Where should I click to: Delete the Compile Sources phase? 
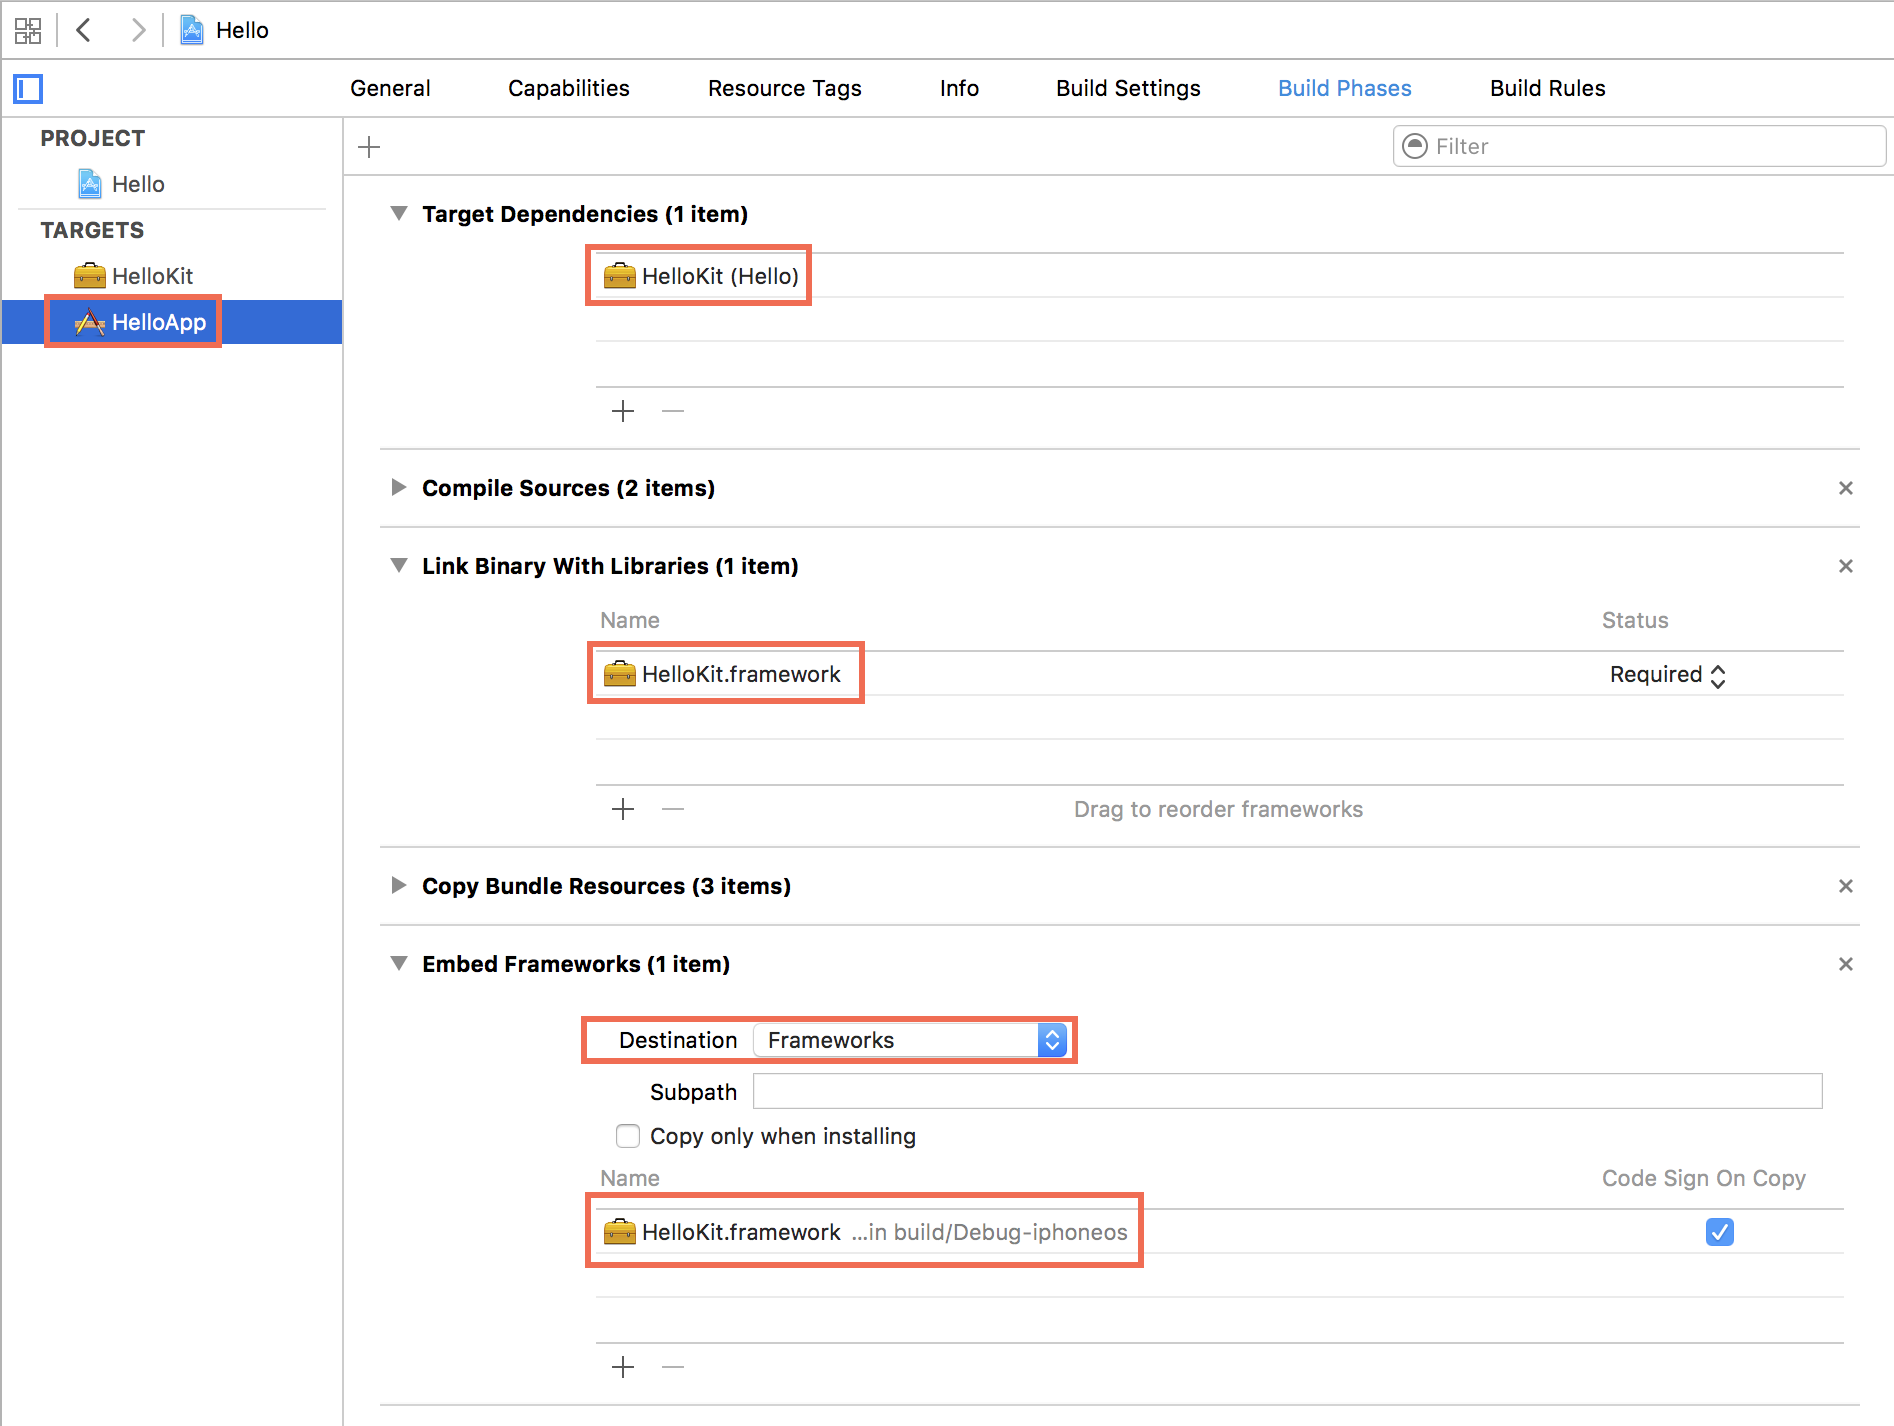coord(1846,488)
